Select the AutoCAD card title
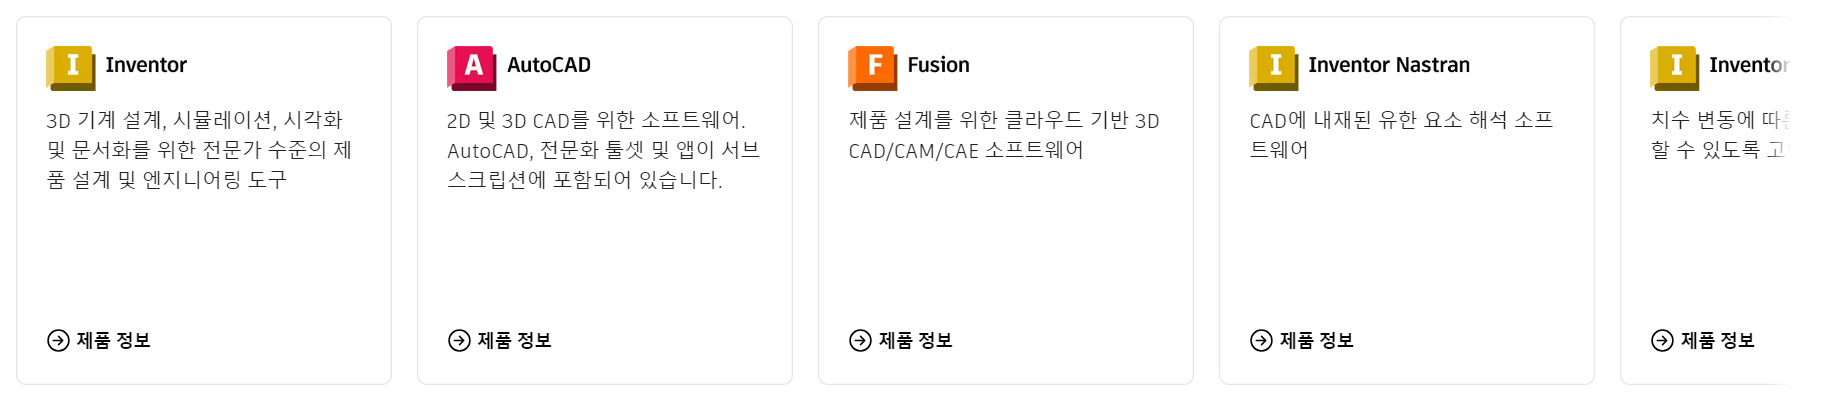1824x403 pixels. (548, 65)
